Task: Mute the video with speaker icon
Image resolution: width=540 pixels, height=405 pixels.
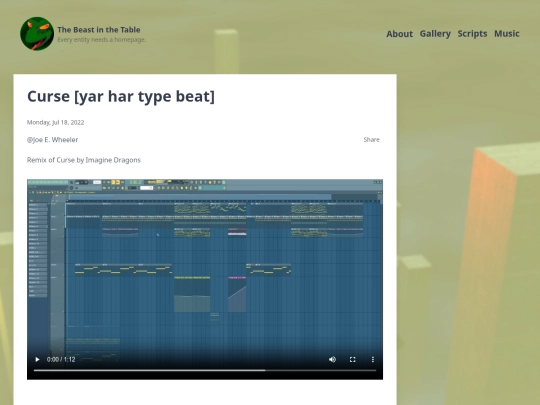Action: pyautogui.click(x=332, y=359)
